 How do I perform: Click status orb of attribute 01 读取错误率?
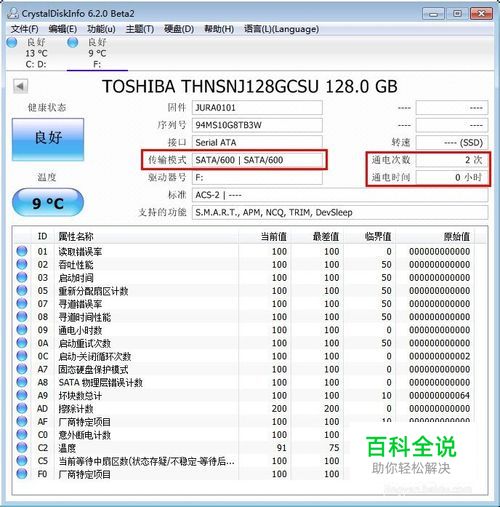pyautogui.click(x=22, y=251)
